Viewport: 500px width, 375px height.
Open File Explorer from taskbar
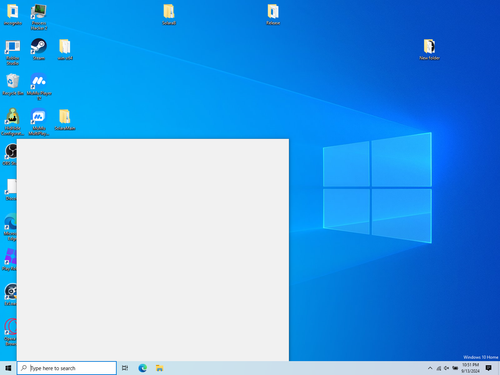160,368
